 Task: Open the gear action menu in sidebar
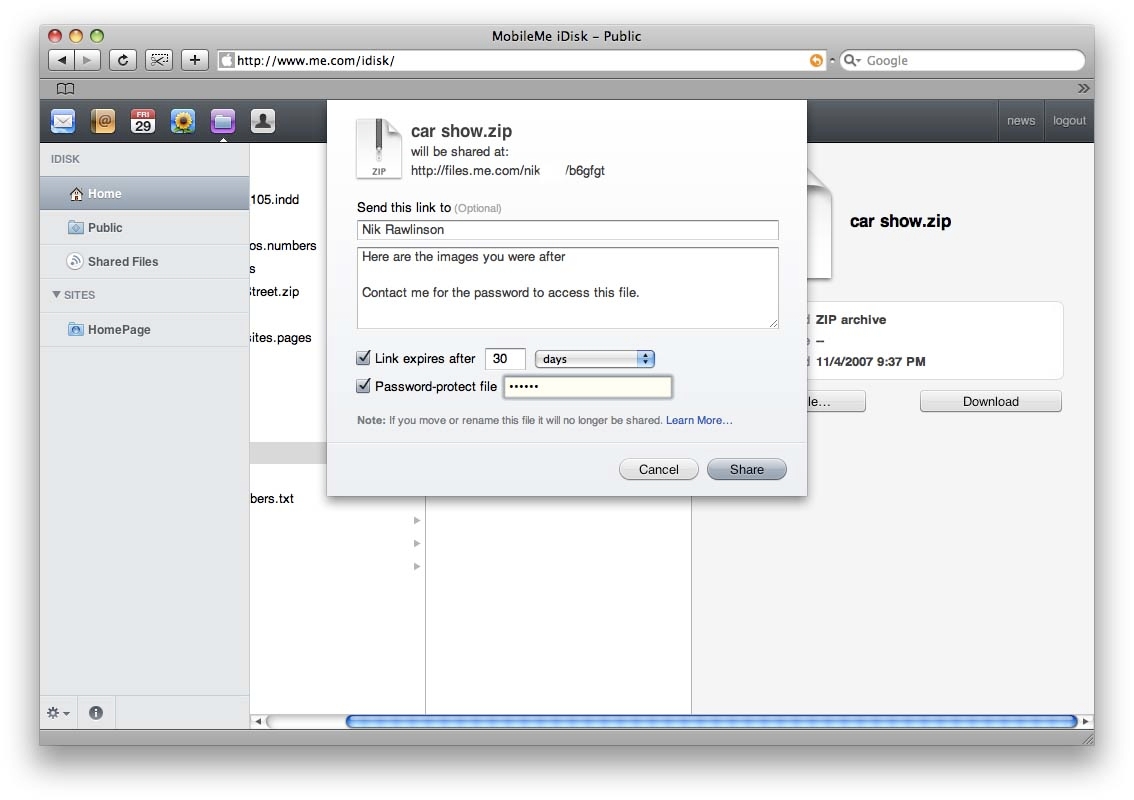(x=58, y=712)
